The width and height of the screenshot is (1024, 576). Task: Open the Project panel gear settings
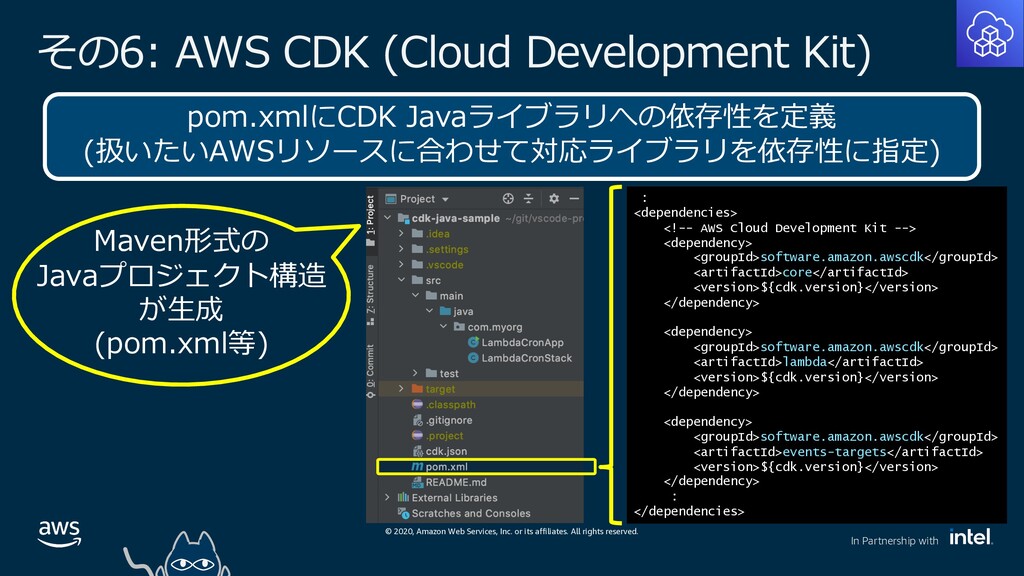554,199
